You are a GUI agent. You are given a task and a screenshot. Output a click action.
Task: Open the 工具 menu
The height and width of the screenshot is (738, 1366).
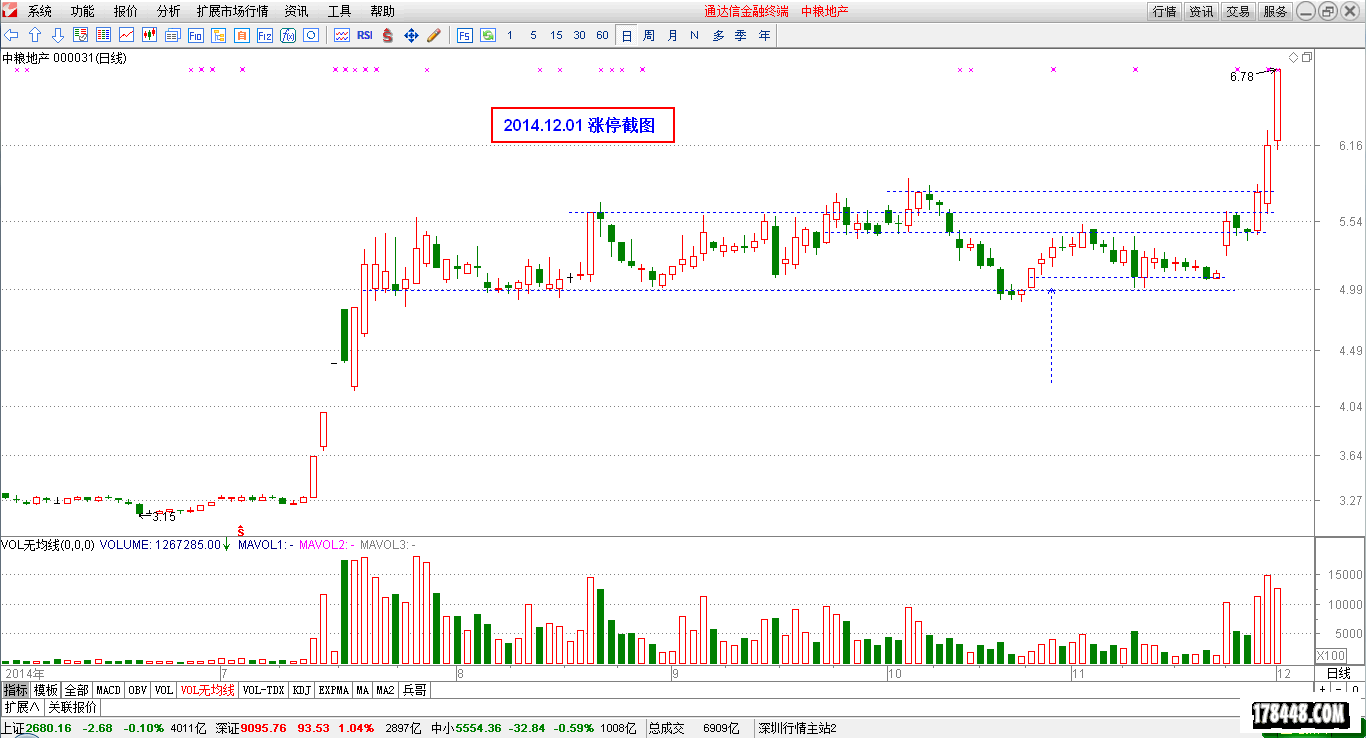(x=339, y=11)
